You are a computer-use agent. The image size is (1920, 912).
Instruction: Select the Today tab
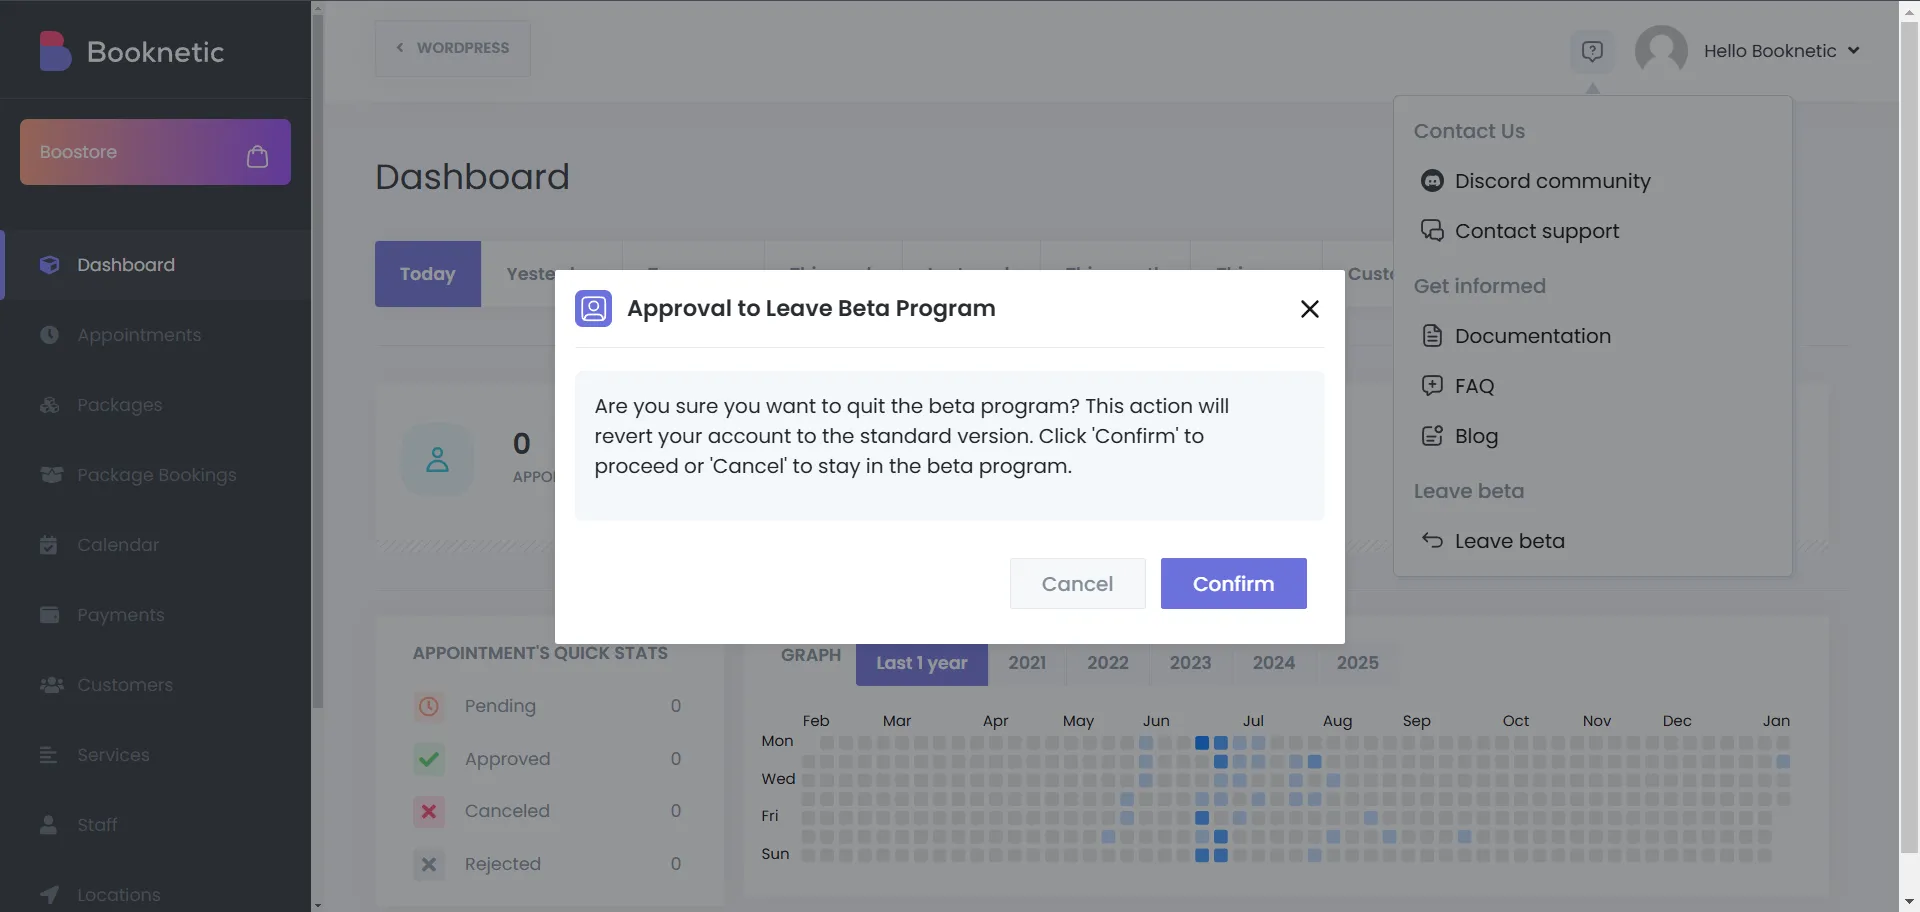point(428,274)
